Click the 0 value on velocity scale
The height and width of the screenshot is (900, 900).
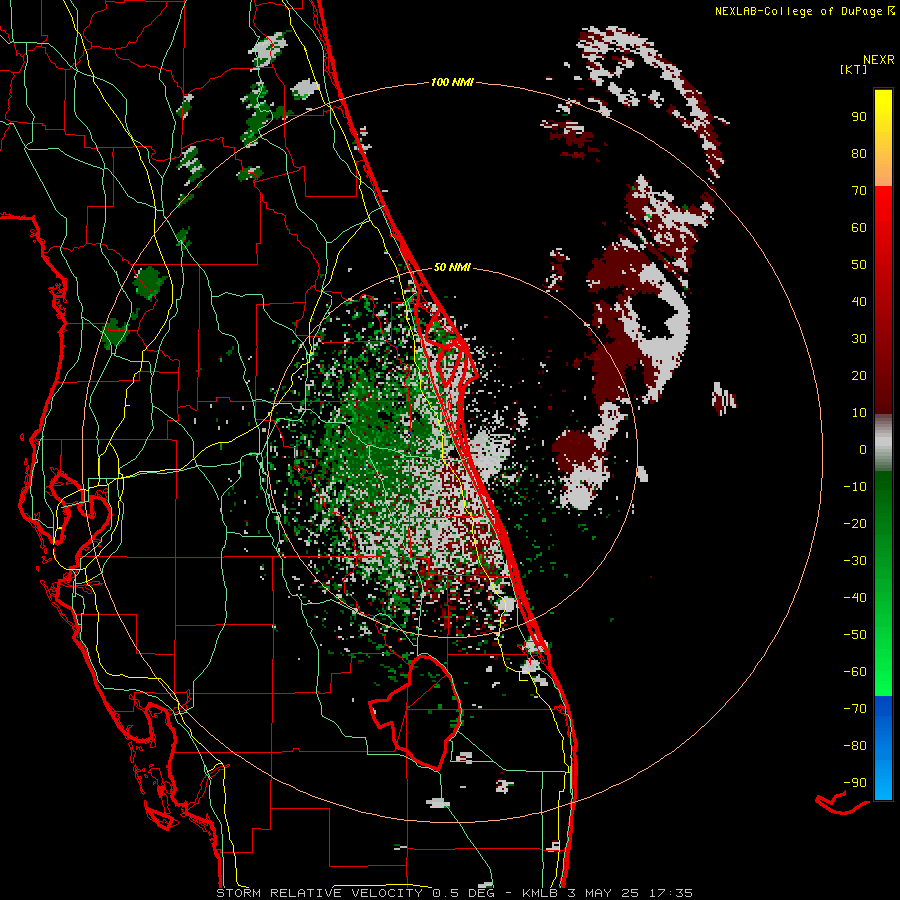point(863,450)
